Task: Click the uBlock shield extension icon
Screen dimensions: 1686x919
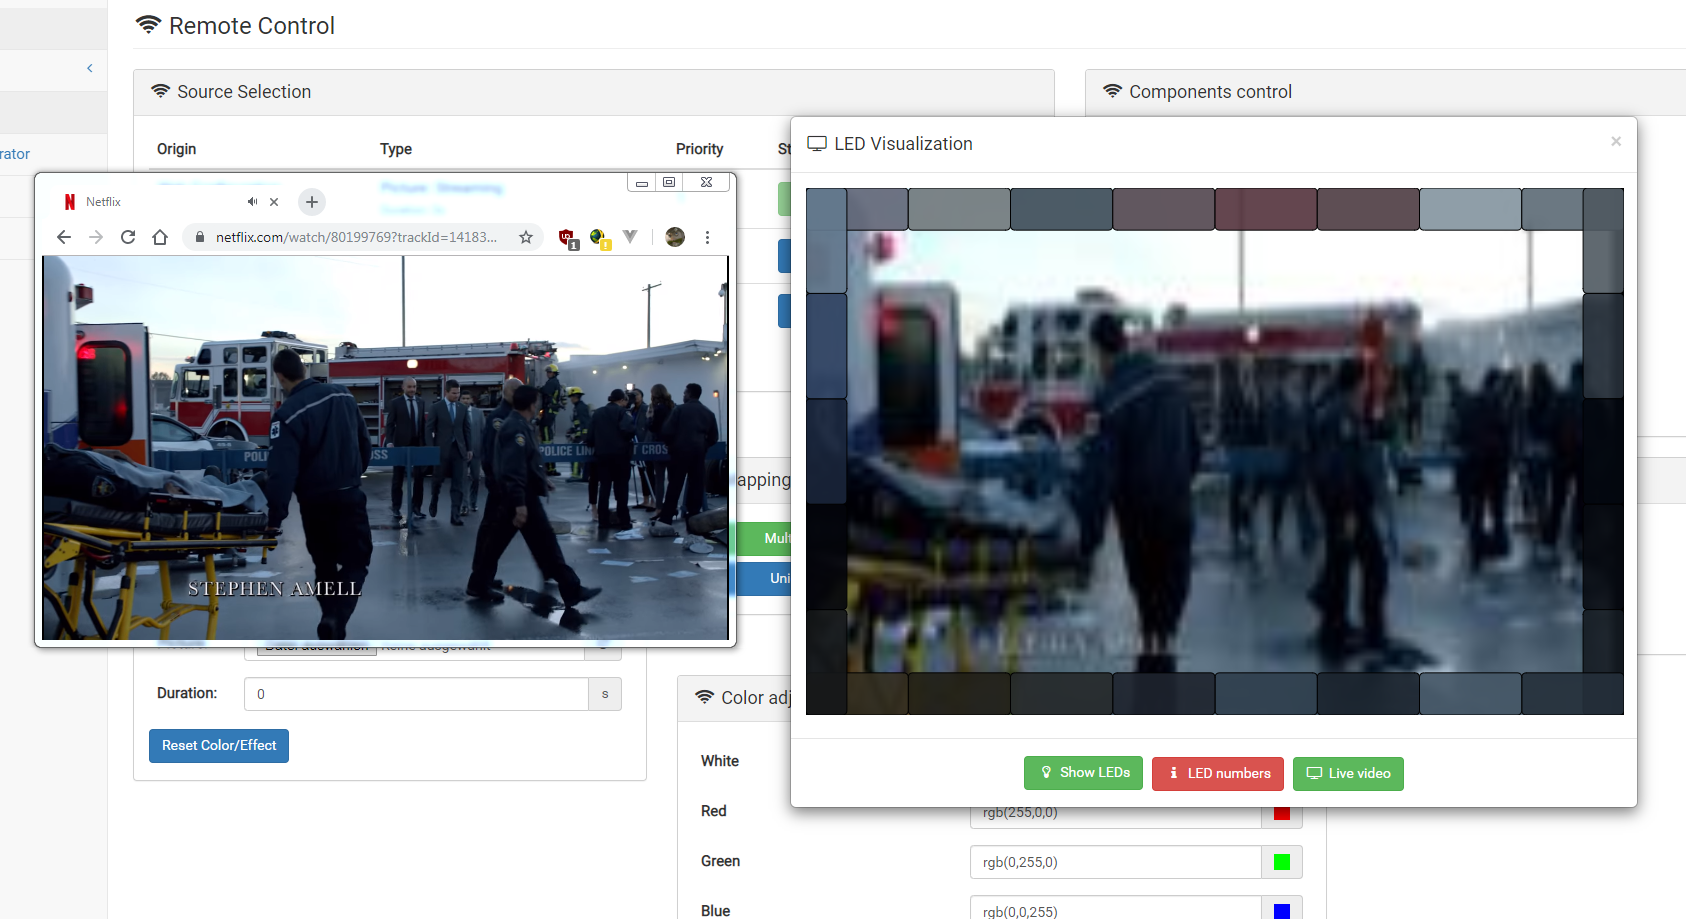Action: tap(567, 238)
